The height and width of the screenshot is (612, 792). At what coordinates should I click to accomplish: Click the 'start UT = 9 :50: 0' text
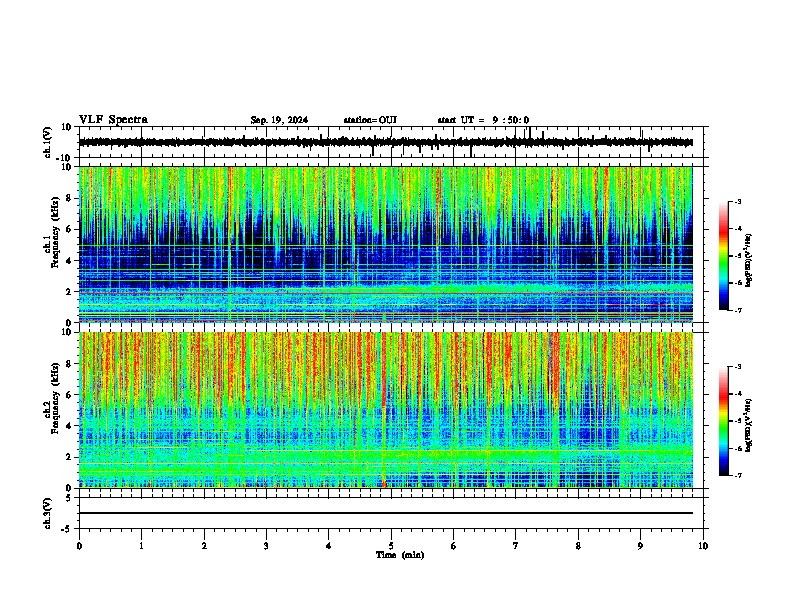(483, 120)
